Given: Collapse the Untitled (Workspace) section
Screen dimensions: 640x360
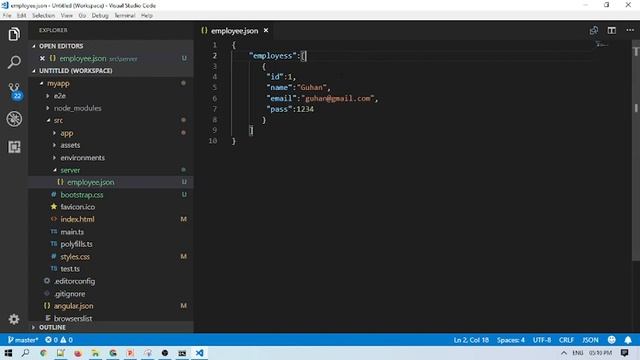Looking at the screenshot, I should [x=76, y=71].
